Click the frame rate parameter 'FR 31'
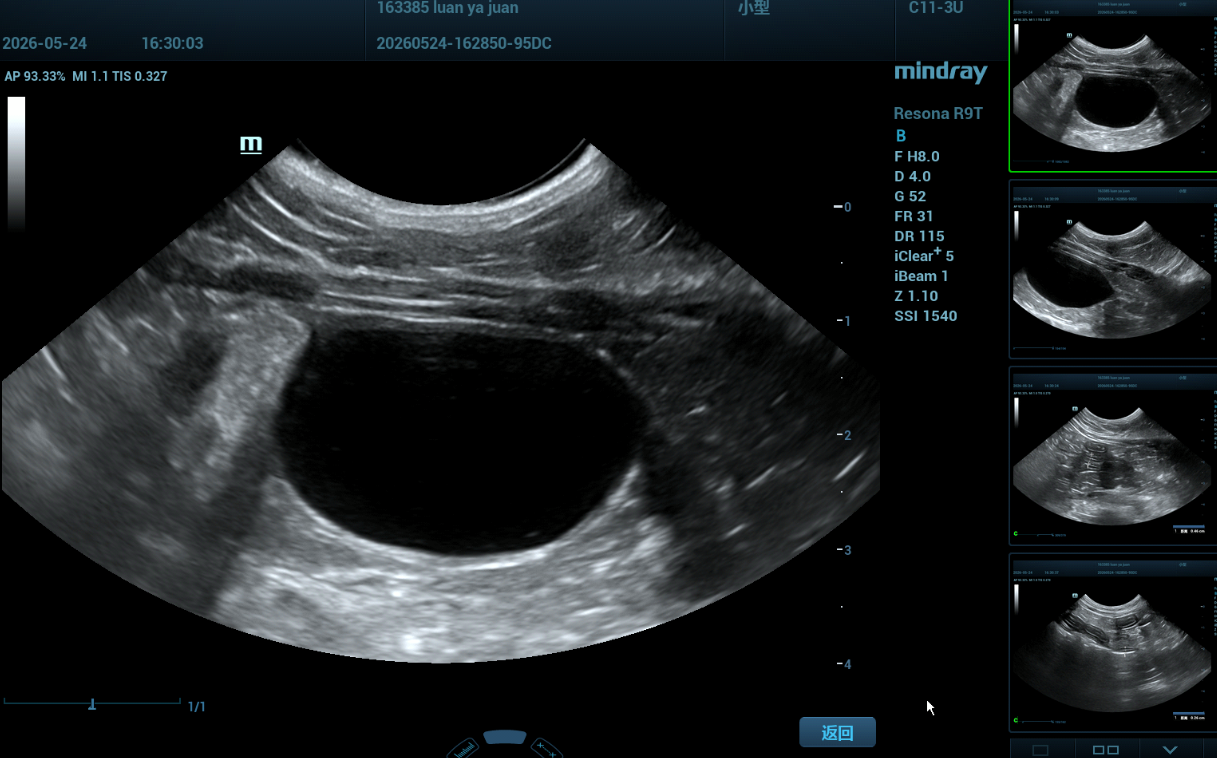This screenshot has height=758, width=1217. (914, 216)
